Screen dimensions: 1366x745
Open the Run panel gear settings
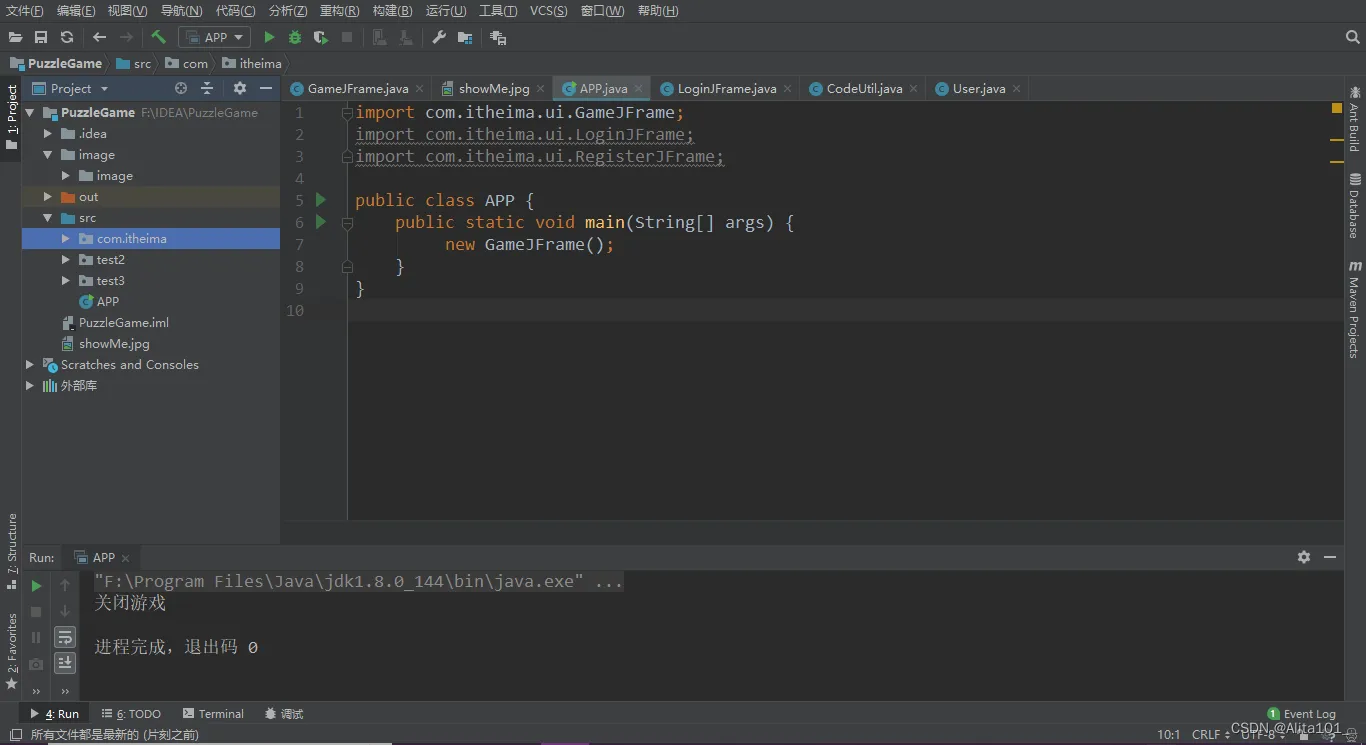[1304, 557]
